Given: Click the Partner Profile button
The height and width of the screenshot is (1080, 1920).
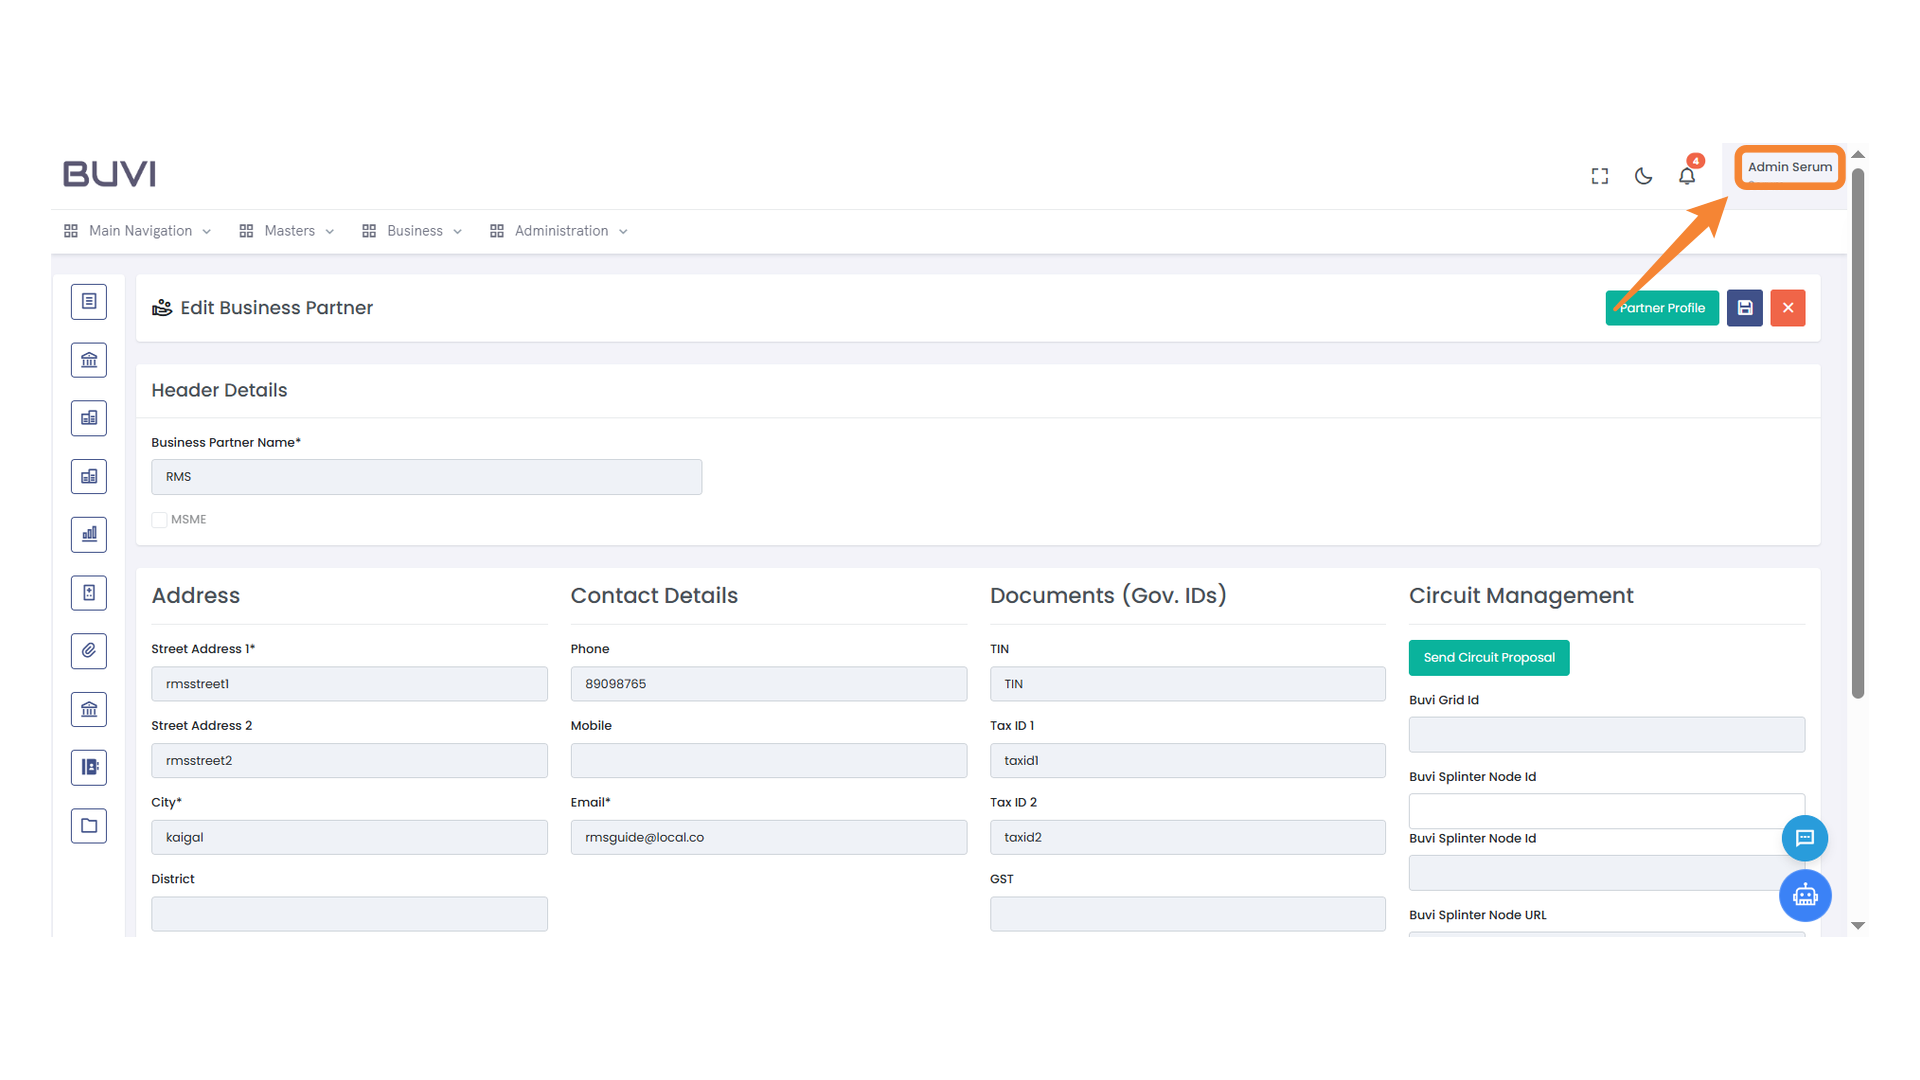Looking at the screenshot, I should [x=1662, y=307].
